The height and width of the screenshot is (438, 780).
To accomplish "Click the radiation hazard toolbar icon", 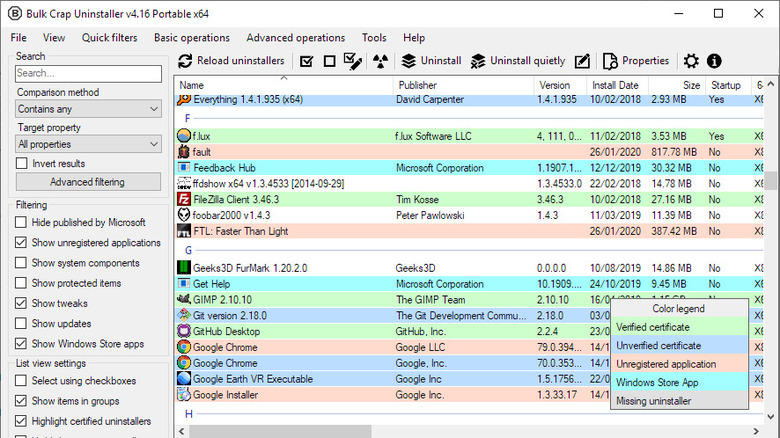I will pos(379,61).
